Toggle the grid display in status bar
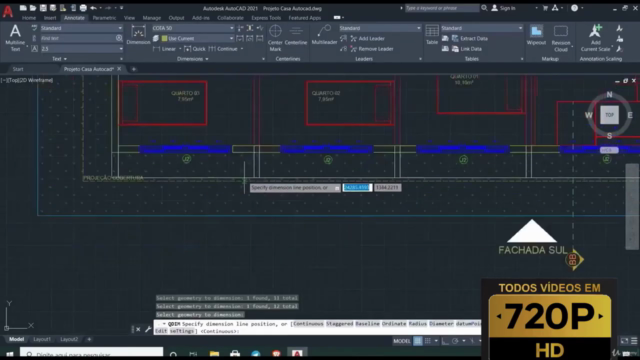Screen dimensions: 640x360 coord(418,341)
